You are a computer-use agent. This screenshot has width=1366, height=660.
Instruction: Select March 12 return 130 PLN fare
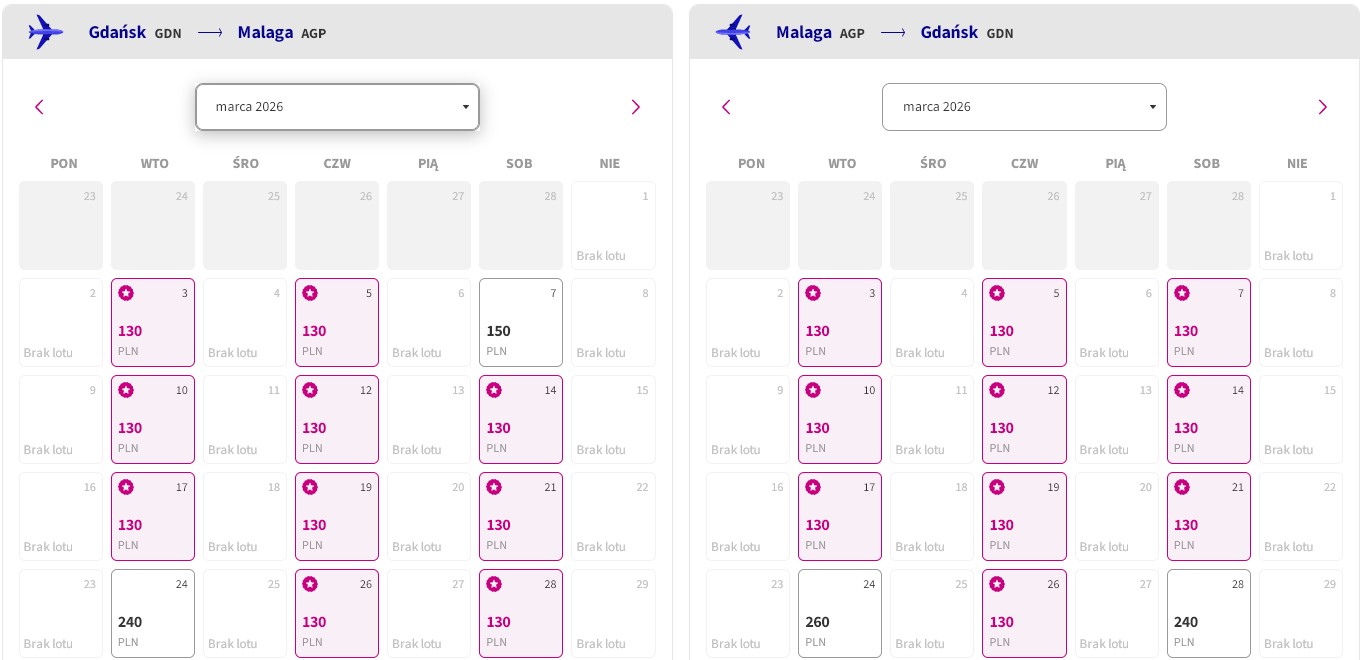[1025, 419]
